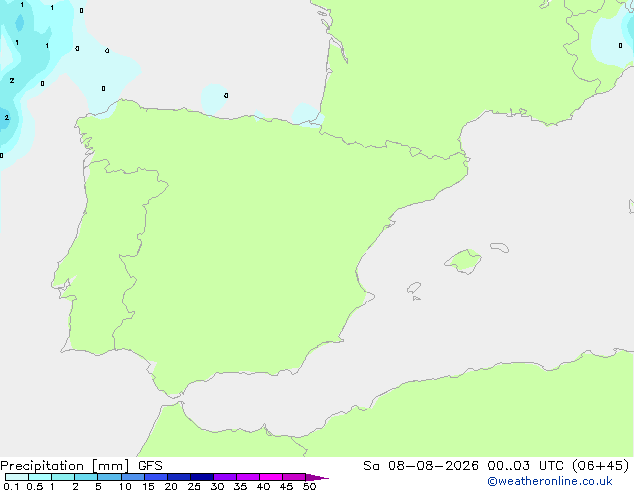This screenshot has height=490, width=634.
Task: Choose the 40 to 45 mm magenta swatch
Action: click(271, 477)
